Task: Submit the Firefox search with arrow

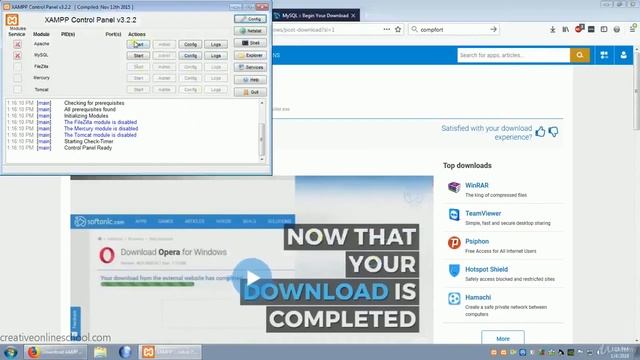Action: pyautogui.click(x=493, y=29)
